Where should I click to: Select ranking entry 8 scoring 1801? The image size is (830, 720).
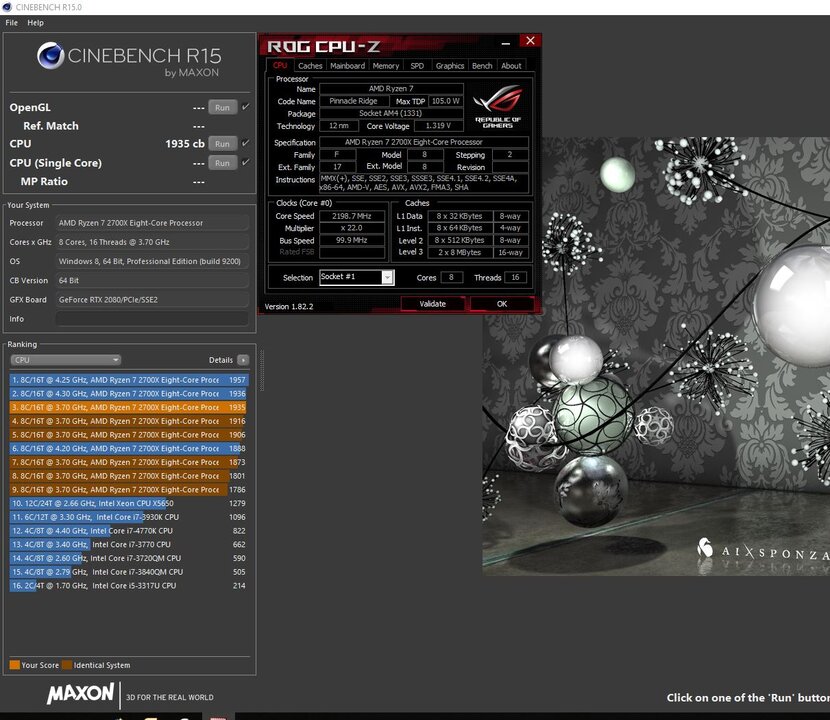tap(129, 476)
